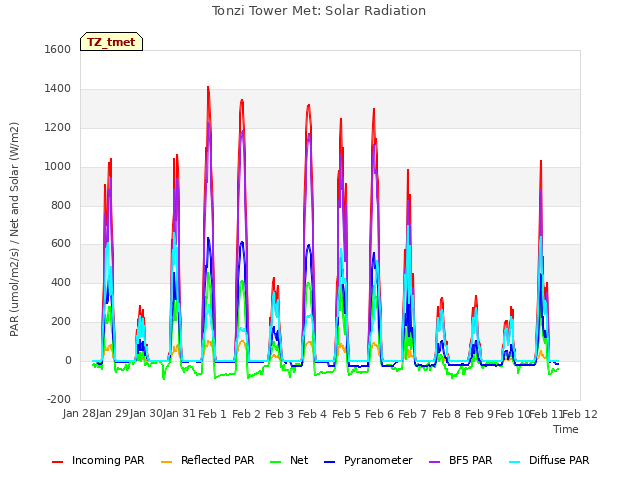
Task: Click the 200 y-axis tick label
Action: (x=61, y=322)
